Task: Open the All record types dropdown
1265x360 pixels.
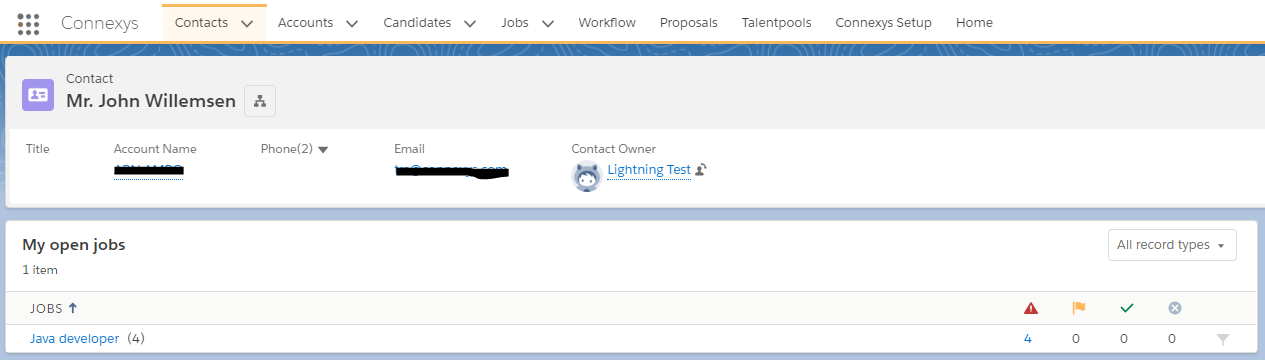Action: (x=1172, y=245)
